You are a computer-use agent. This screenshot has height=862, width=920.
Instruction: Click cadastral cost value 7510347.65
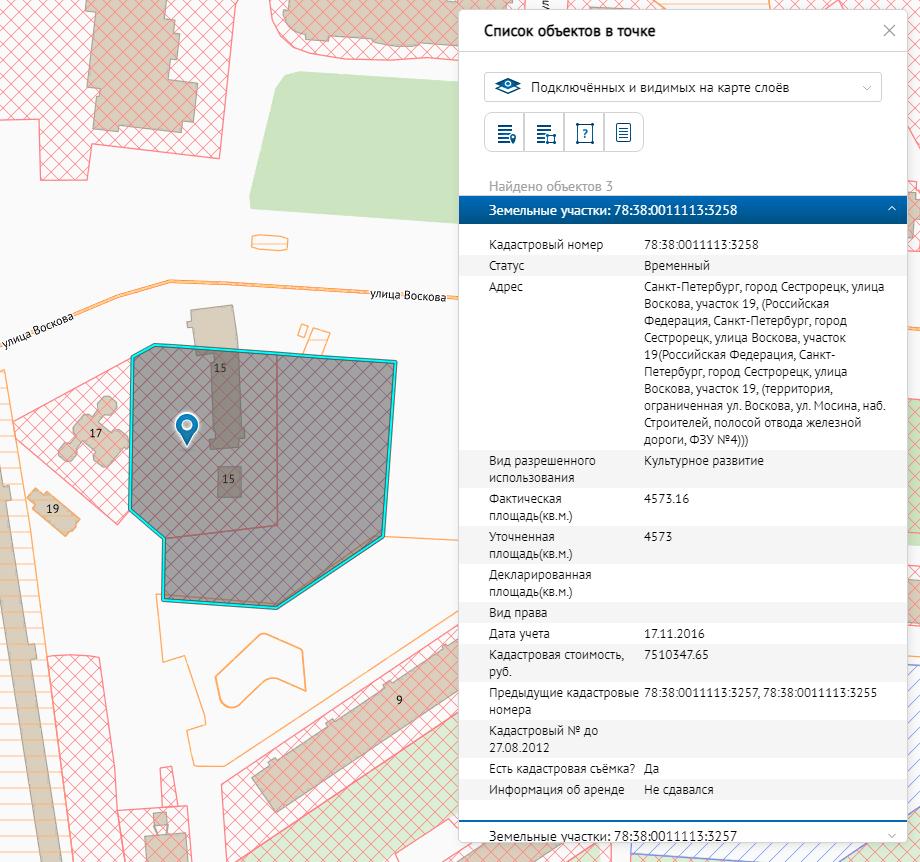click(676, 655)
